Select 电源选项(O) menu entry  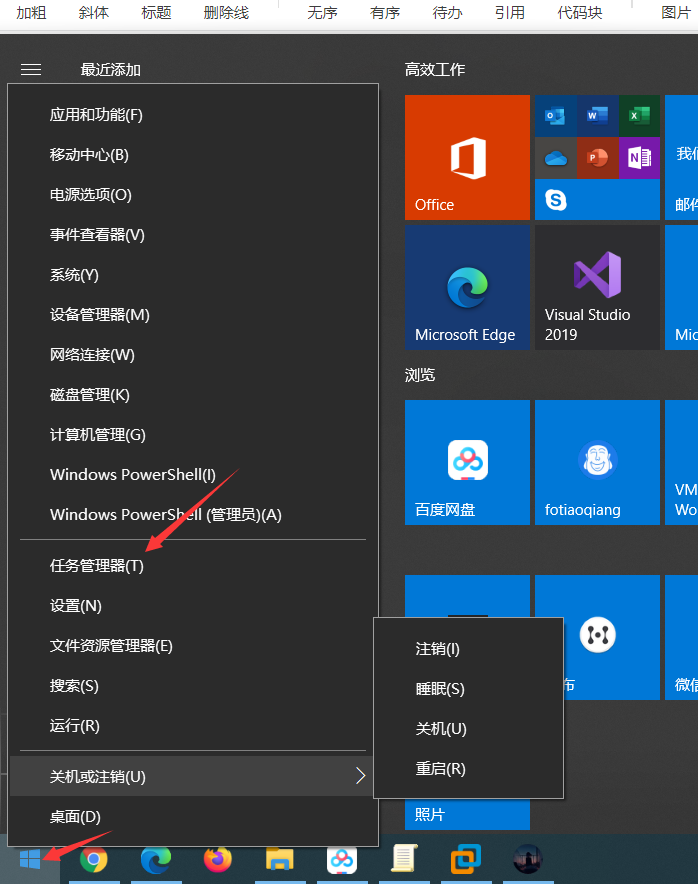tap(193, 195)
